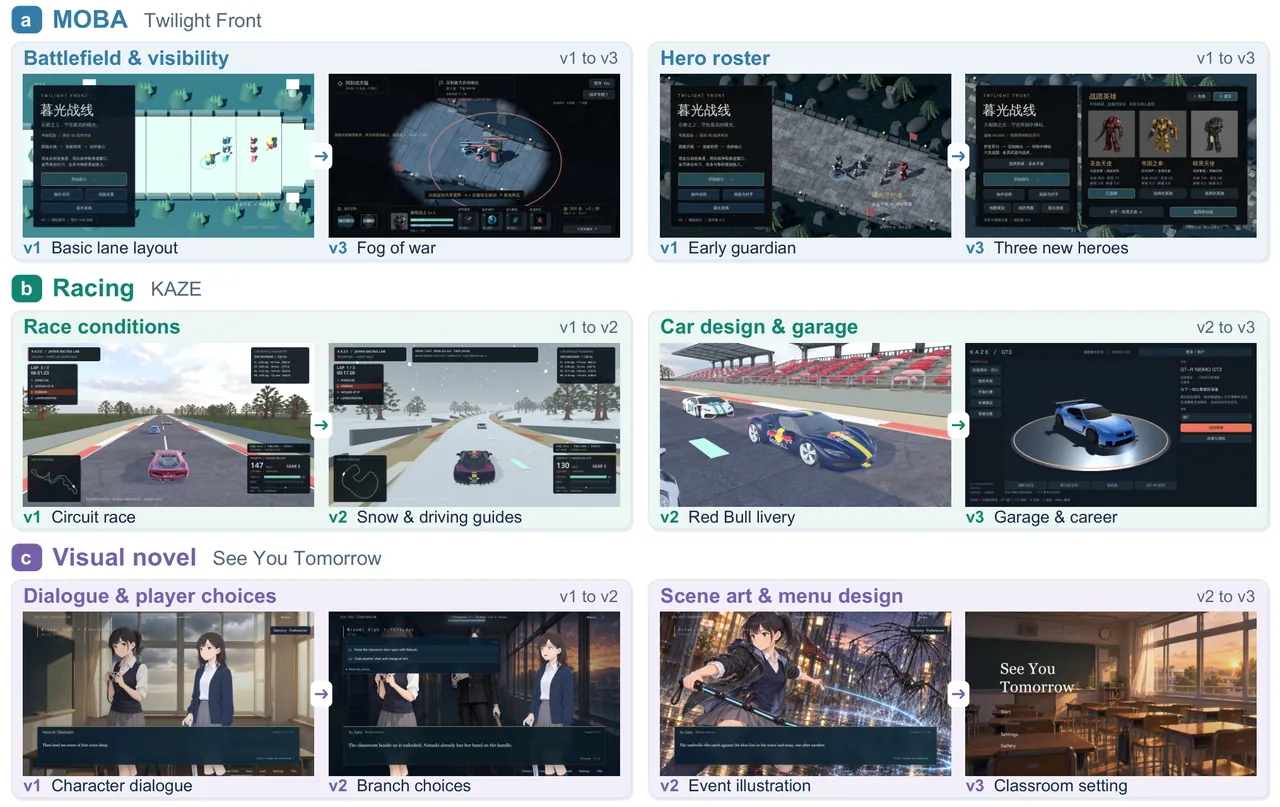Click the teal button under the red hero card
The image size is (1280, 807).
pyautogui.click(x=1111, y=194)
